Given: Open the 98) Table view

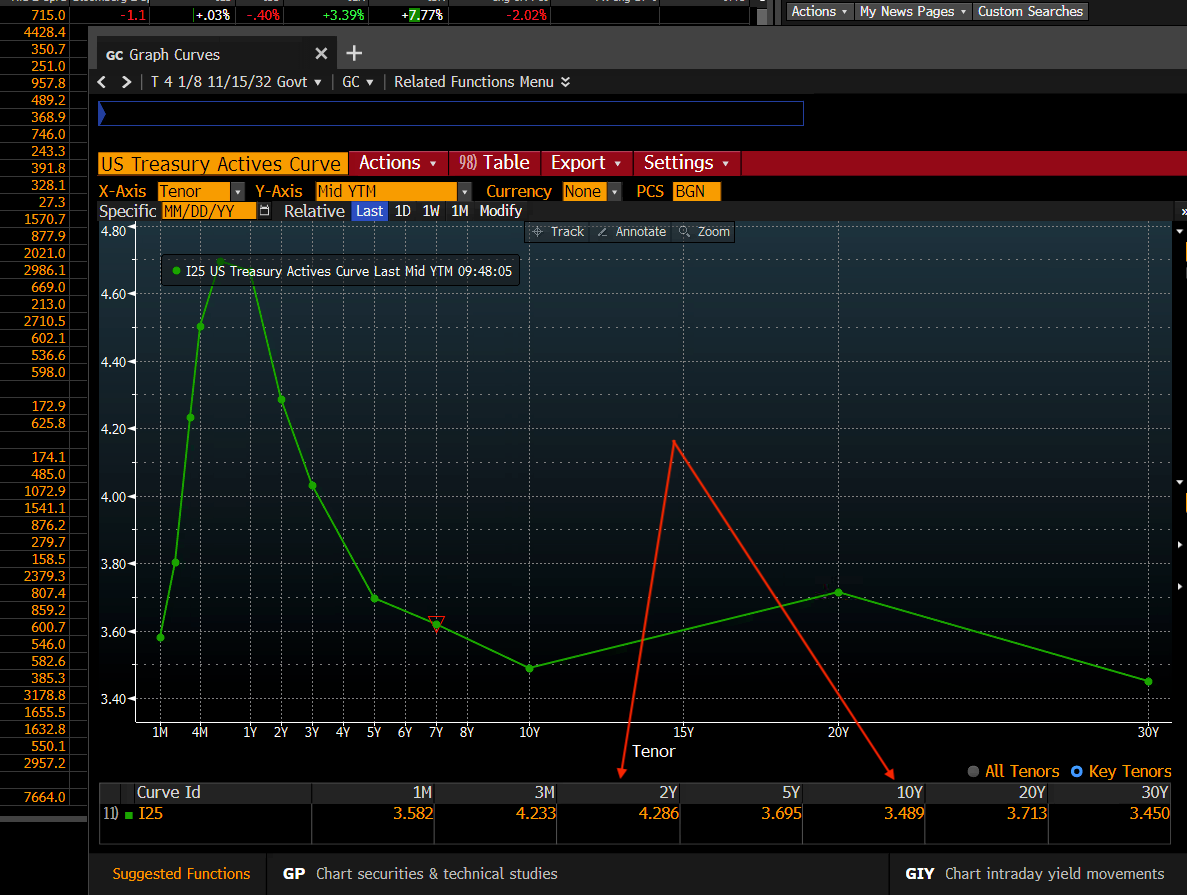Looking at the screenshot, I should pos(494,162).
